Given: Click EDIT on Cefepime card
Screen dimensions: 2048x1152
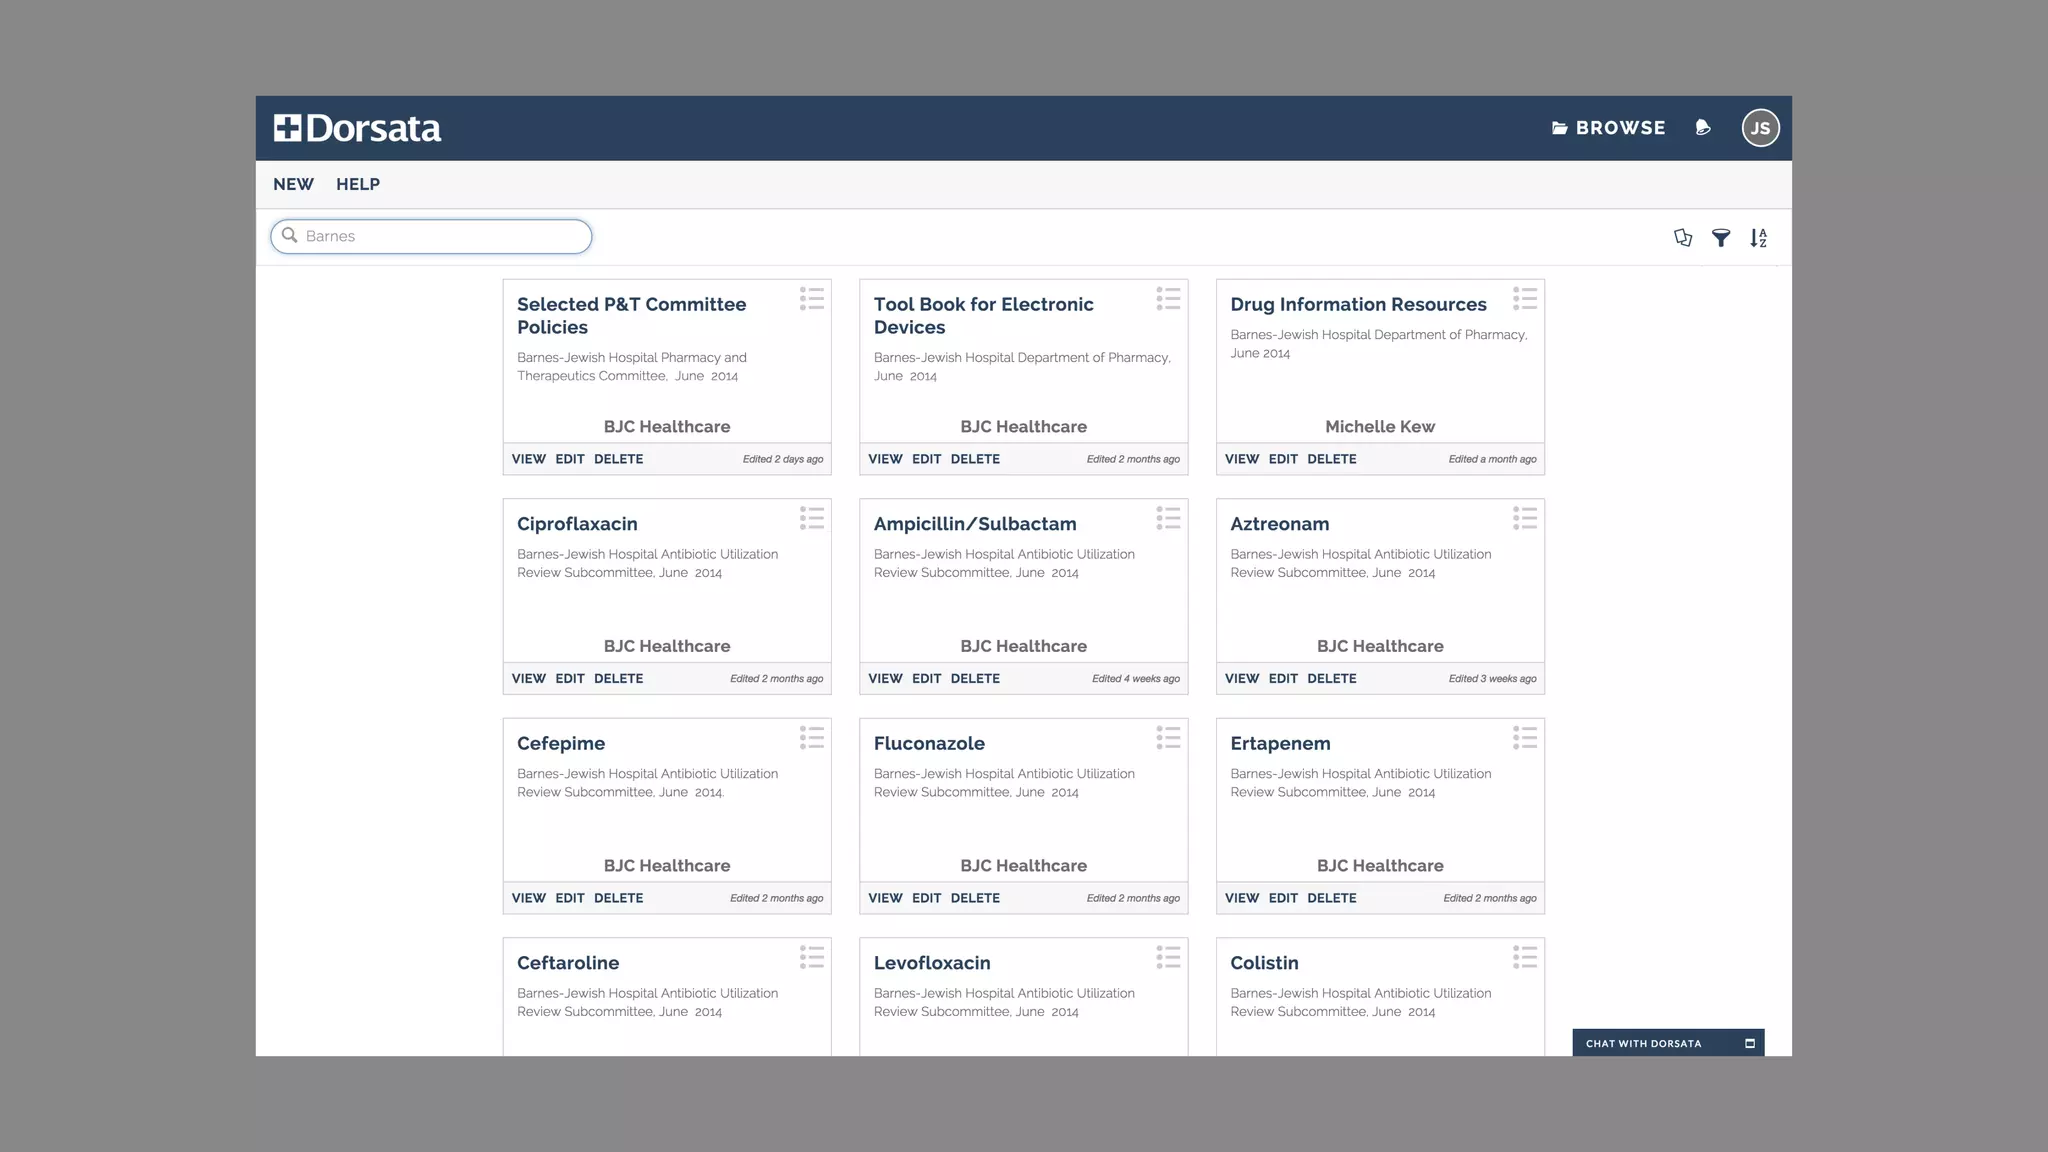Looking at the screenshot, I should [x=570, y=898].
